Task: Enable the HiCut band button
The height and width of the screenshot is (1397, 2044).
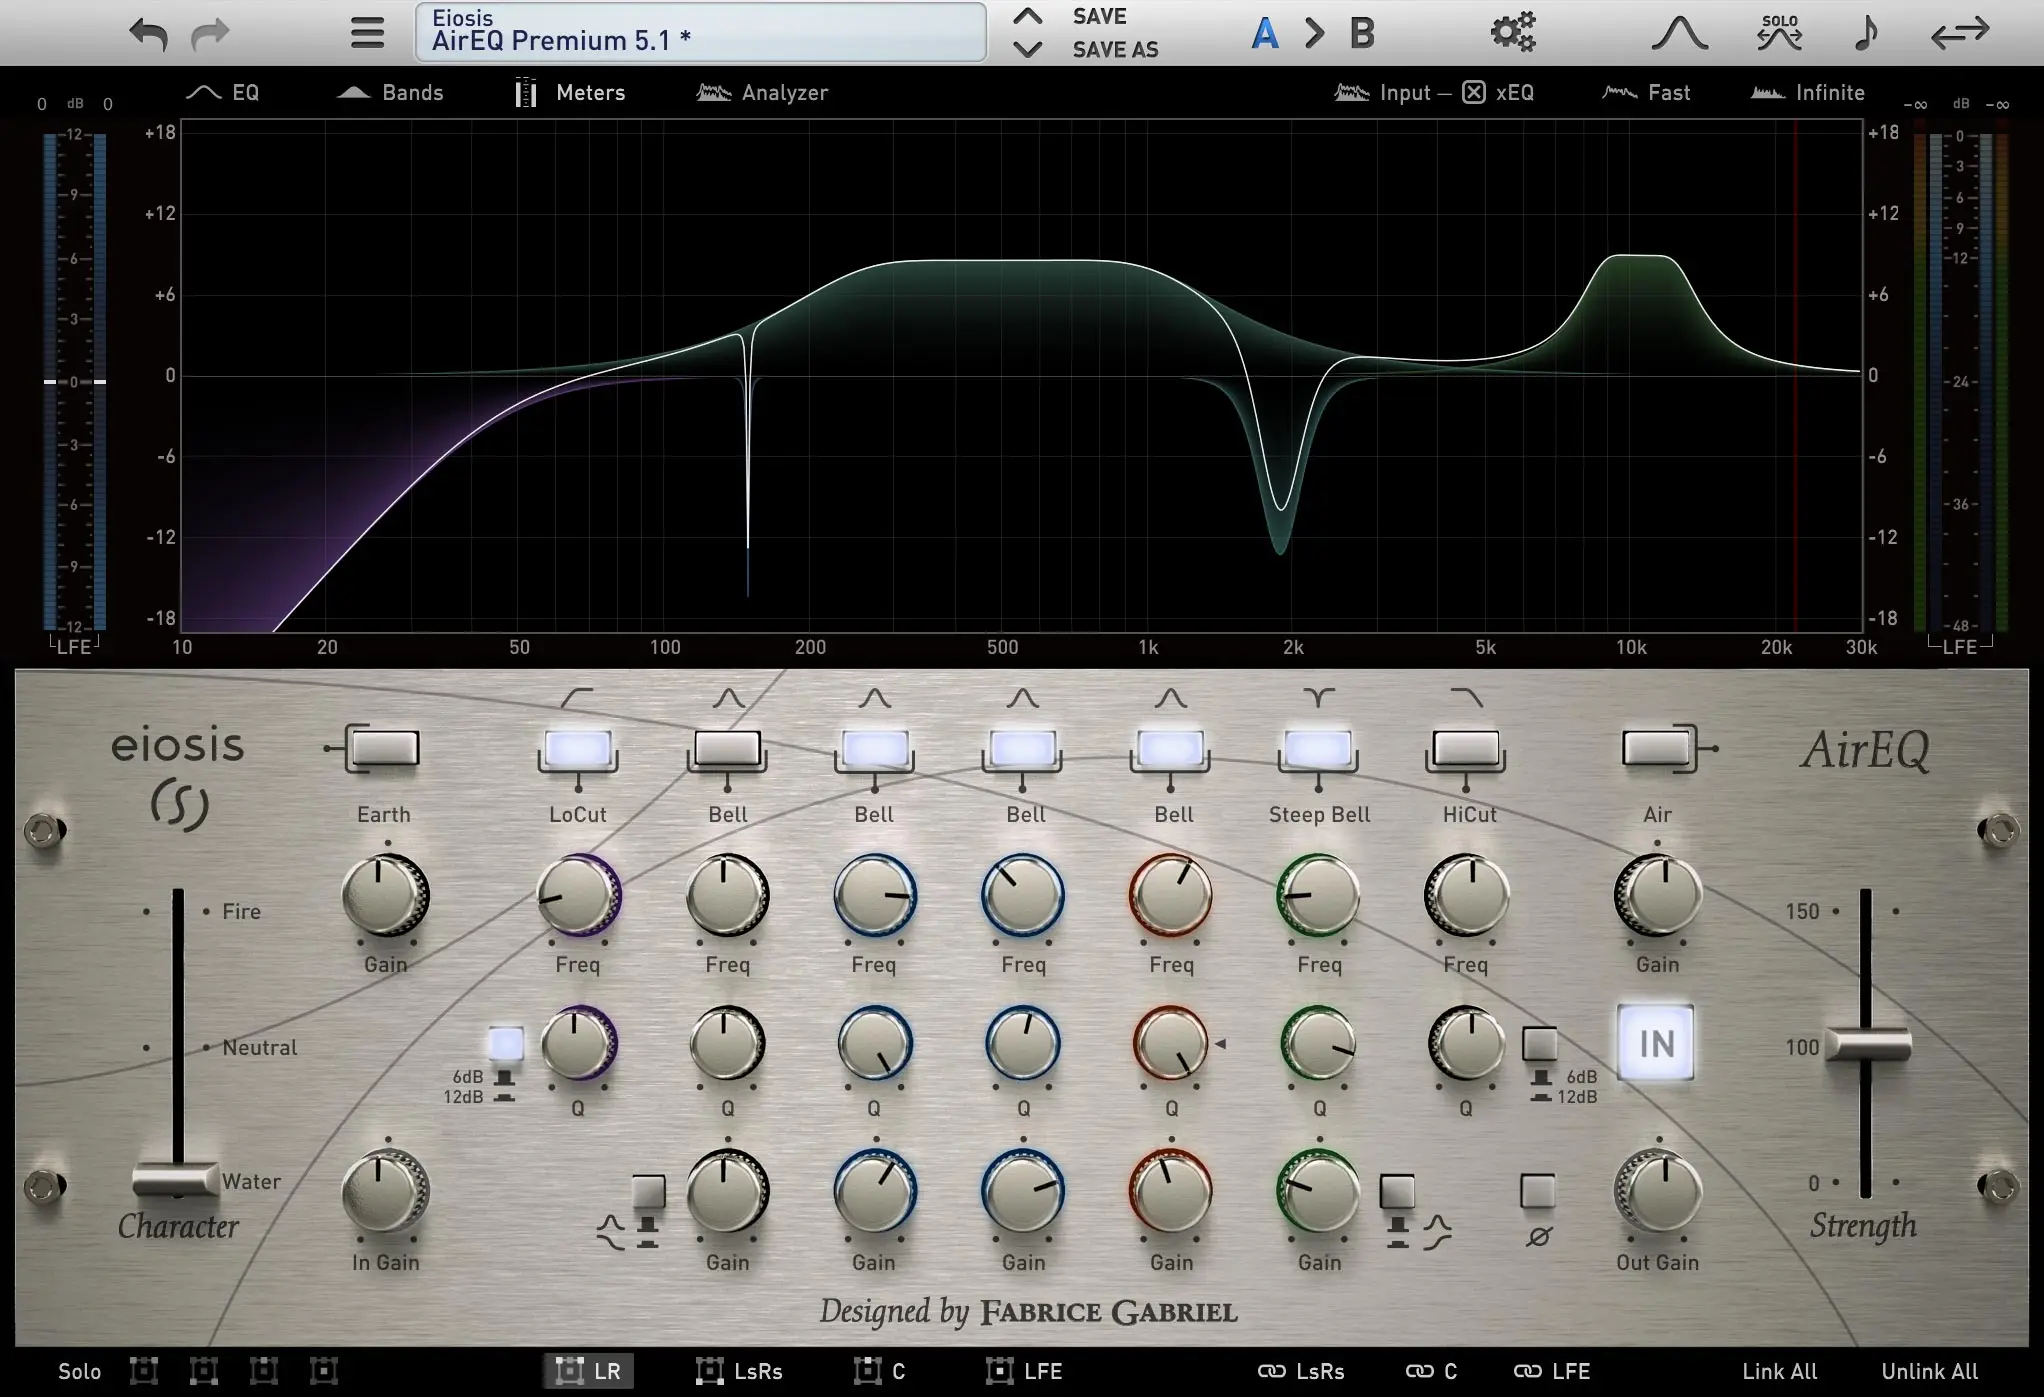Action: tap(1465, 748)
